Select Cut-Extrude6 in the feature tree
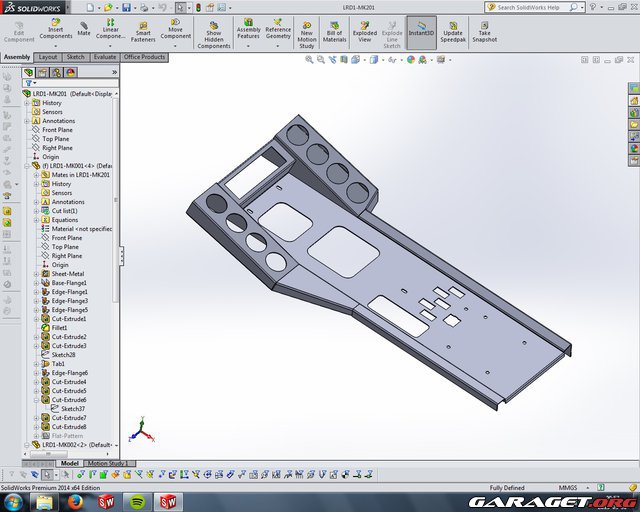This screenshot has width=640, height=512. tap(69, 400)
